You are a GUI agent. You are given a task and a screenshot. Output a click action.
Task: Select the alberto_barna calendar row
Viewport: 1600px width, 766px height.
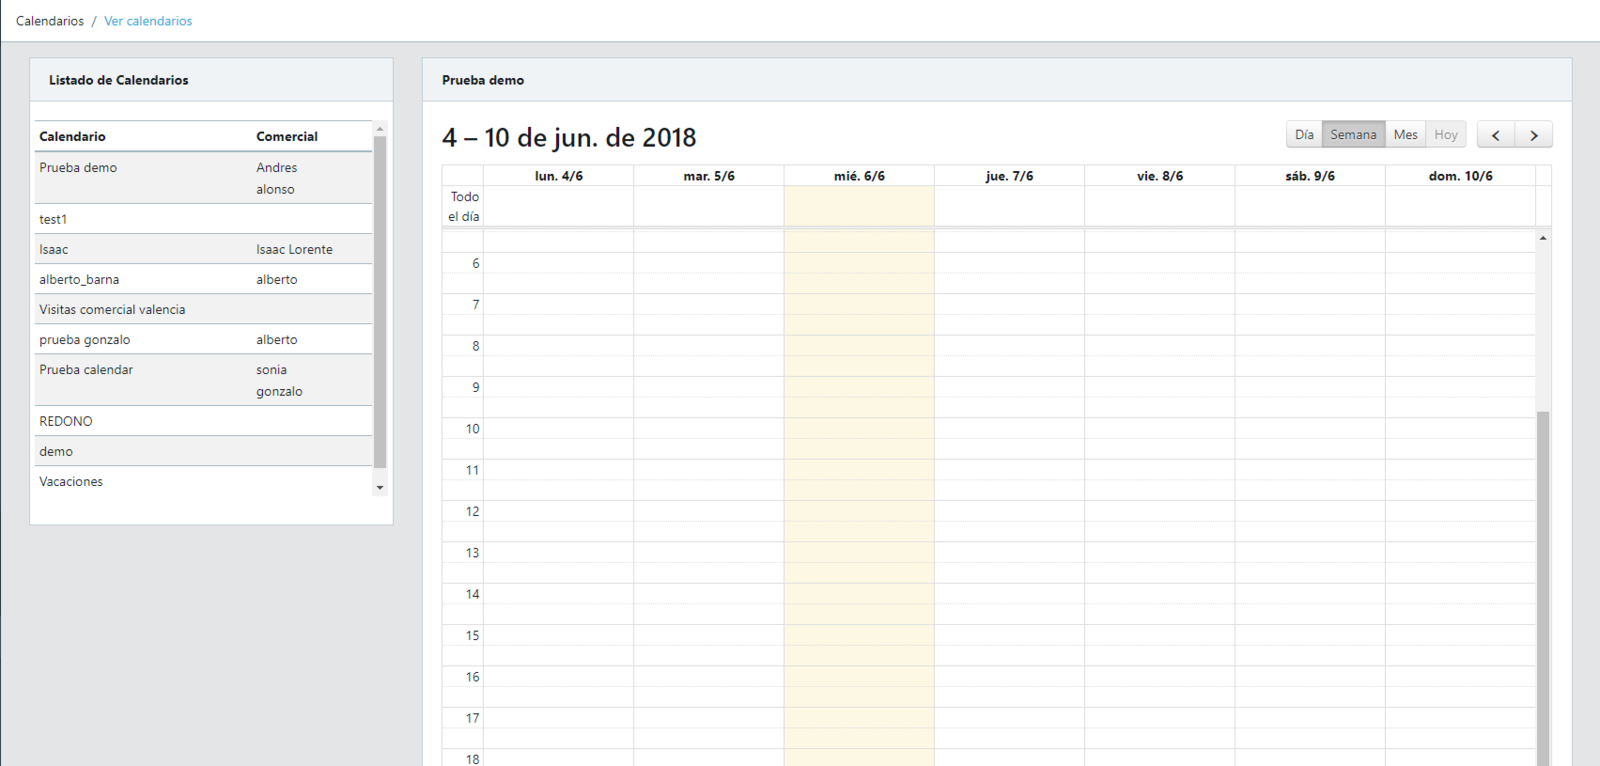79,280
